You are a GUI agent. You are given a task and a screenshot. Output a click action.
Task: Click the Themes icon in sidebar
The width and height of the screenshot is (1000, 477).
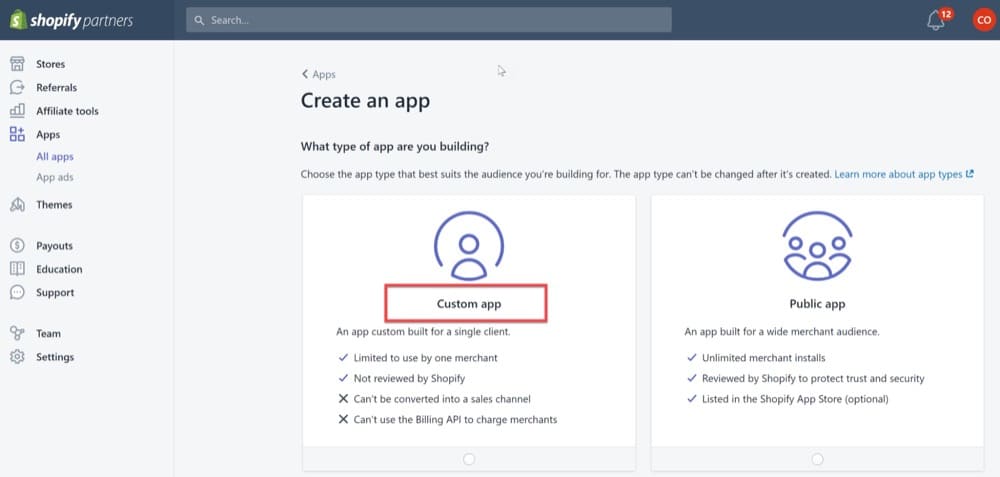17,205
